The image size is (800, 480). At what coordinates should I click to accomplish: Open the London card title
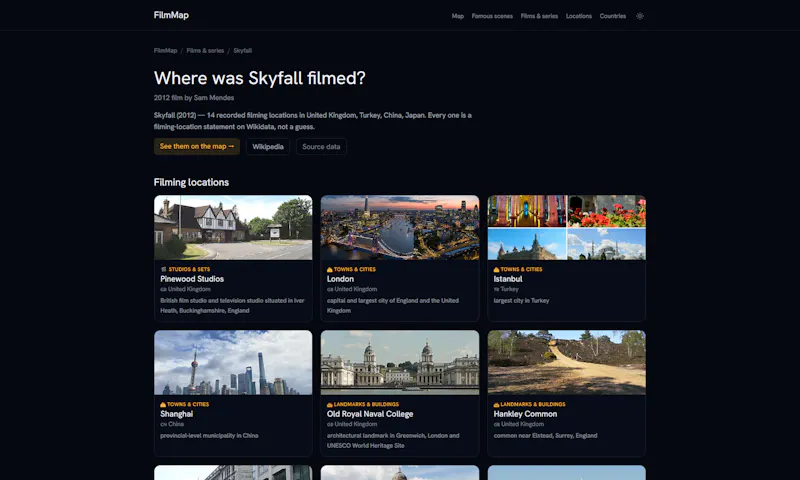[340, 279]
